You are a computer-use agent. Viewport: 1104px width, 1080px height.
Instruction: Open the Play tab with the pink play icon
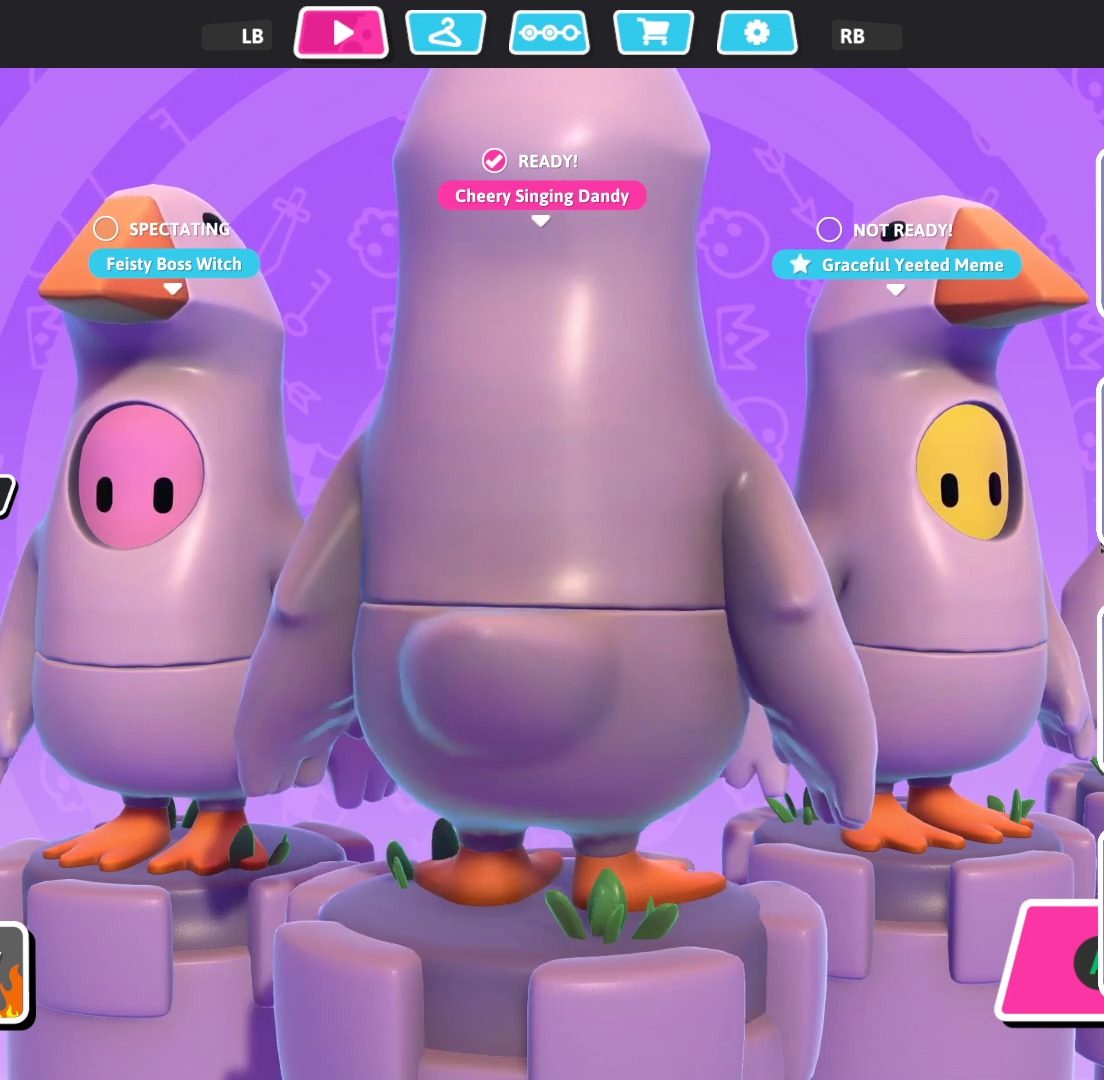pyautogui.click(x=341, y=32)
